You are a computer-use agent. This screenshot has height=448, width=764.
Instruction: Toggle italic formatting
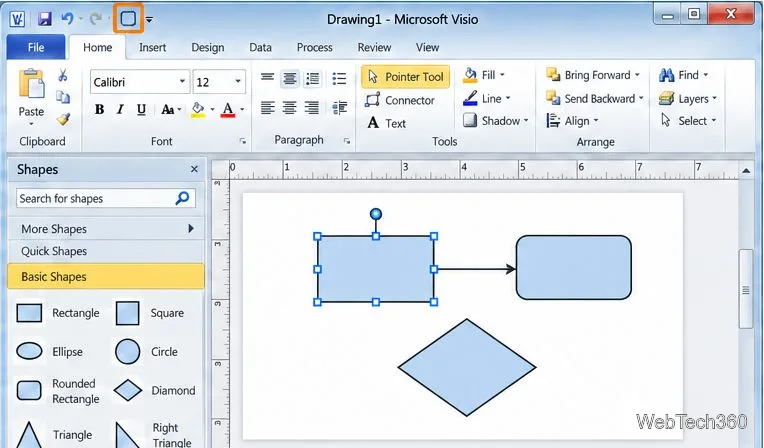click(120, 109)
